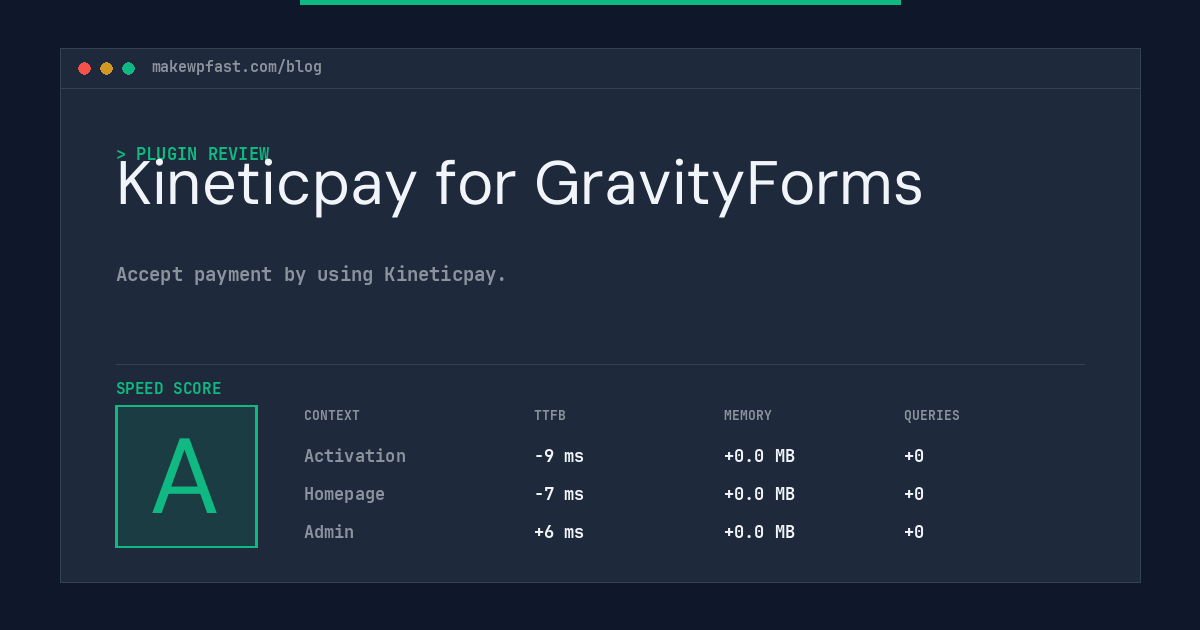Viewport: 1200px width, 630px height.
Task: Click the MEMORY column header
Action: (748, 416)
